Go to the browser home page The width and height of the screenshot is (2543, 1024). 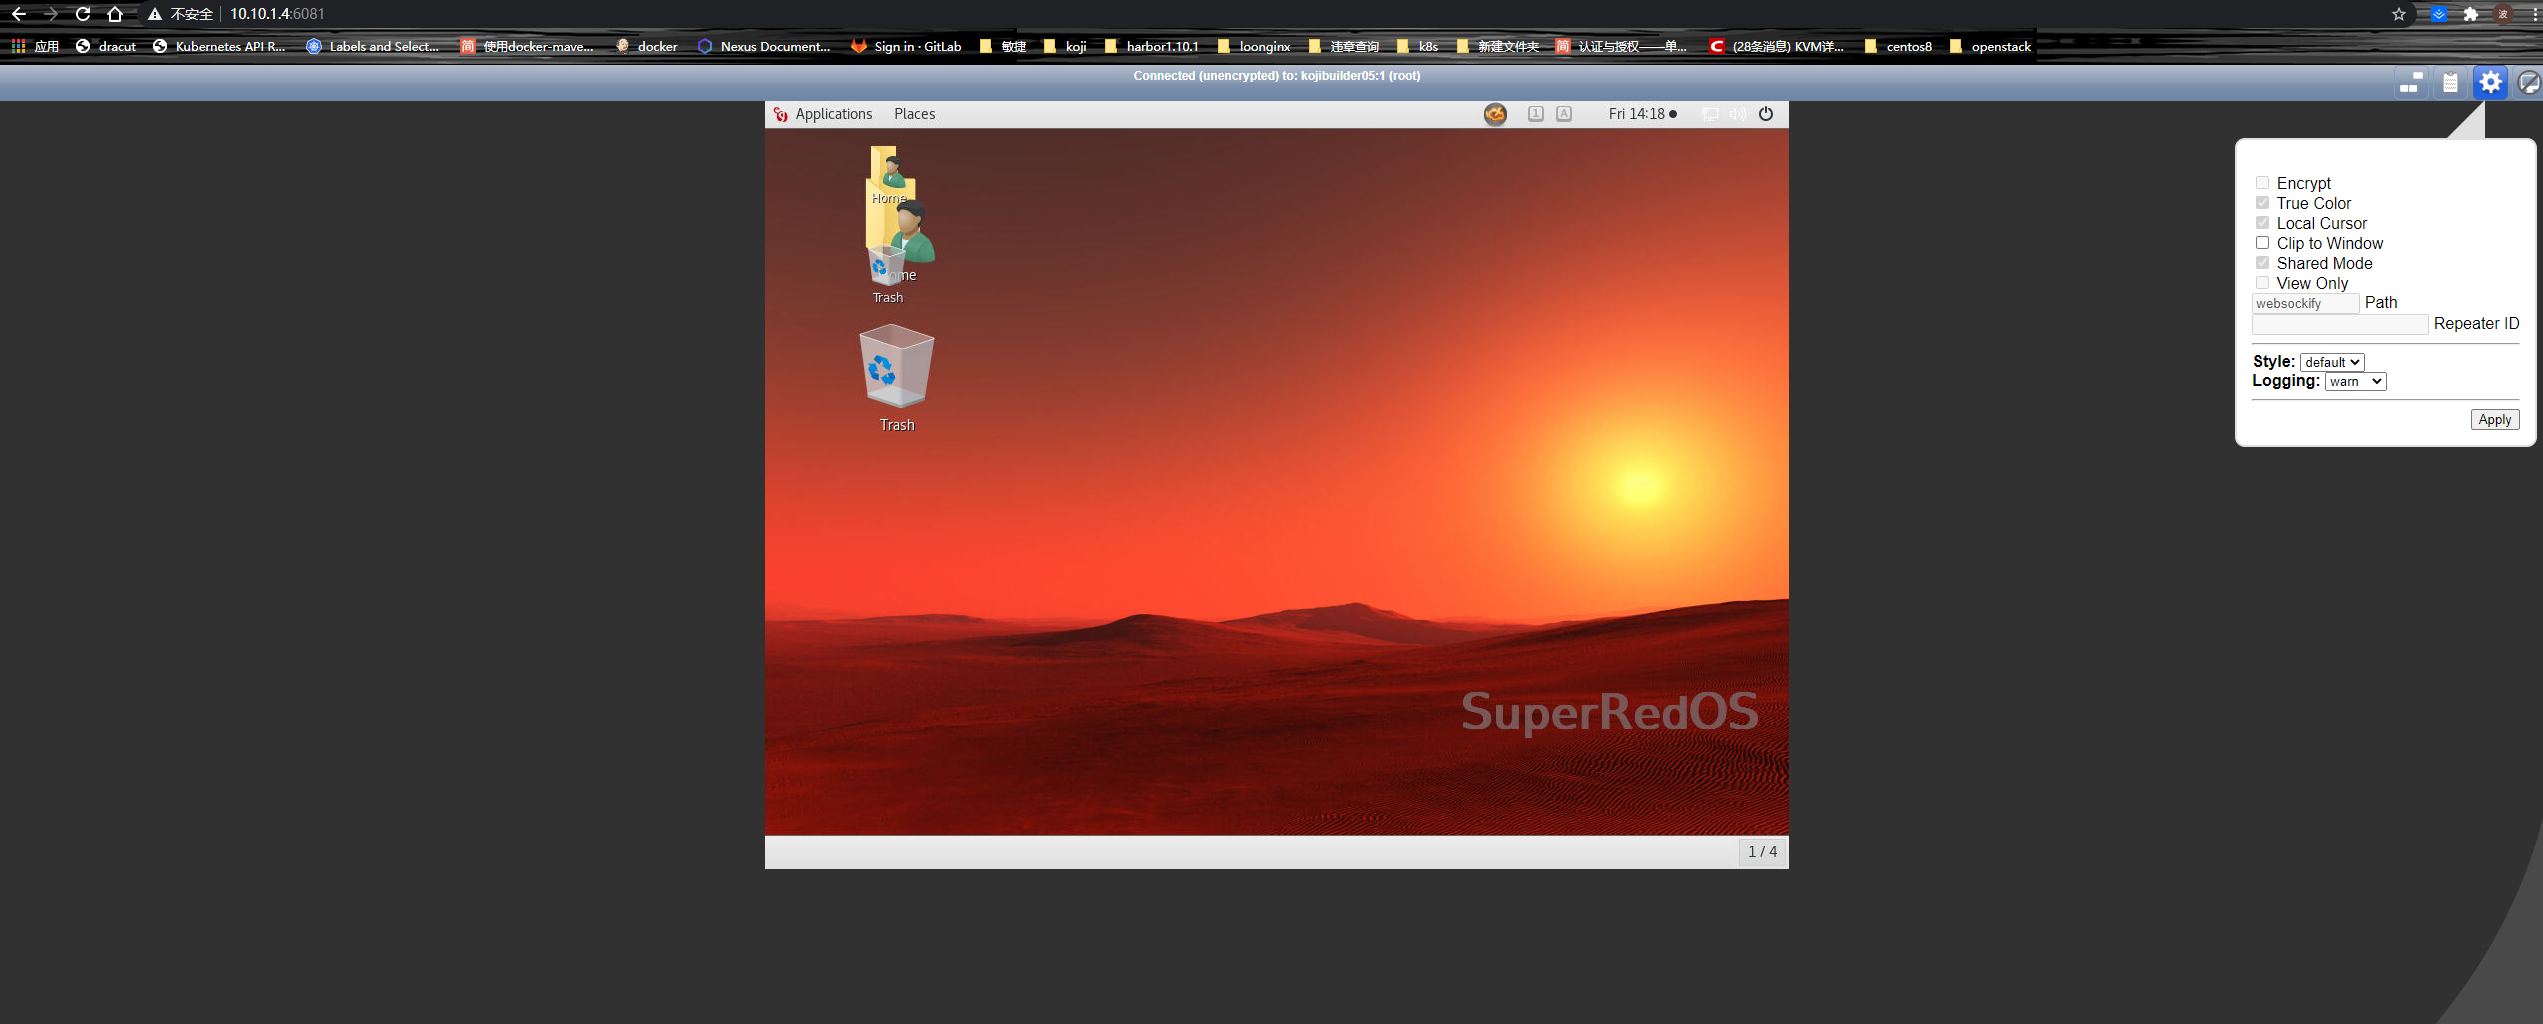[x=115, y=14]
